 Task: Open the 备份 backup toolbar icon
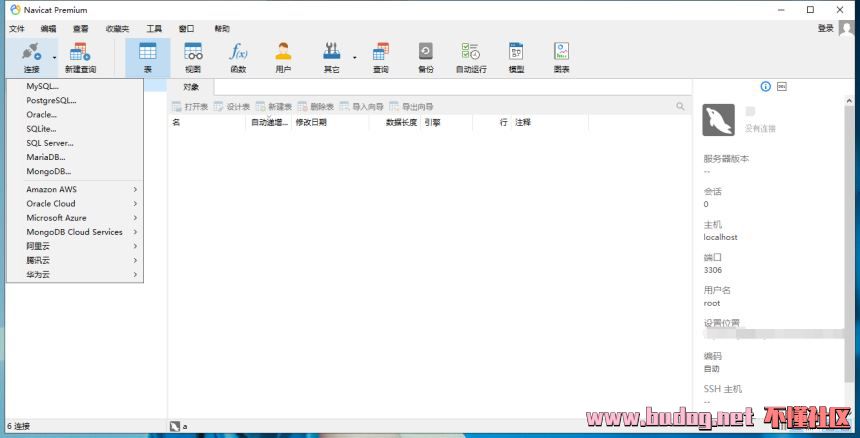426,52
